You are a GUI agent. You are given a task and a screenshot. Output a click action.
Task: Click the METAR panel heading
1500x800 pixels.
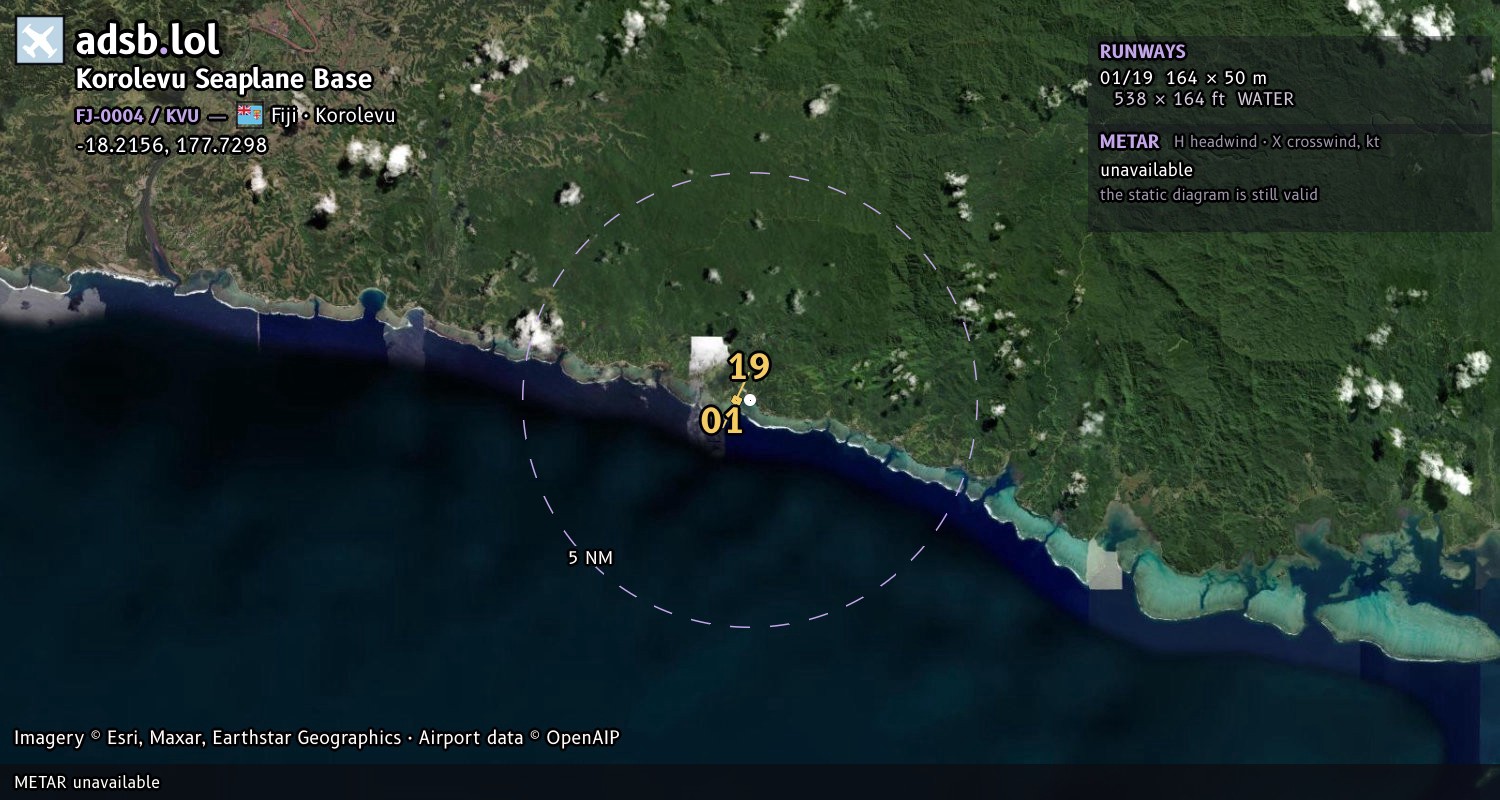coord(1129,142)
